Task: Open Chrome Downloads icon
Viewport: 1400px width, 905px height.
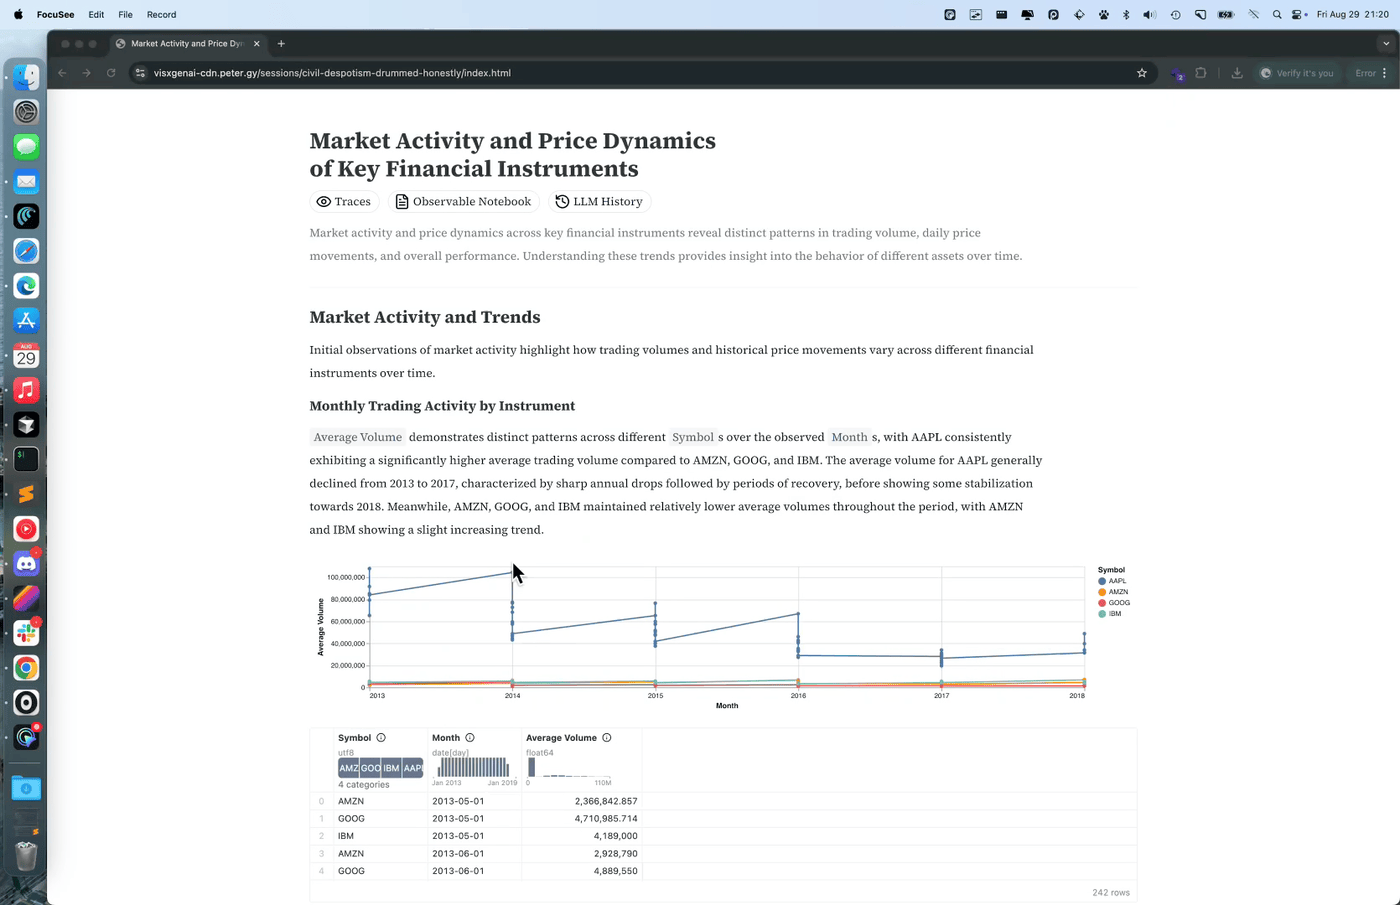Action: coord(1237,73)
